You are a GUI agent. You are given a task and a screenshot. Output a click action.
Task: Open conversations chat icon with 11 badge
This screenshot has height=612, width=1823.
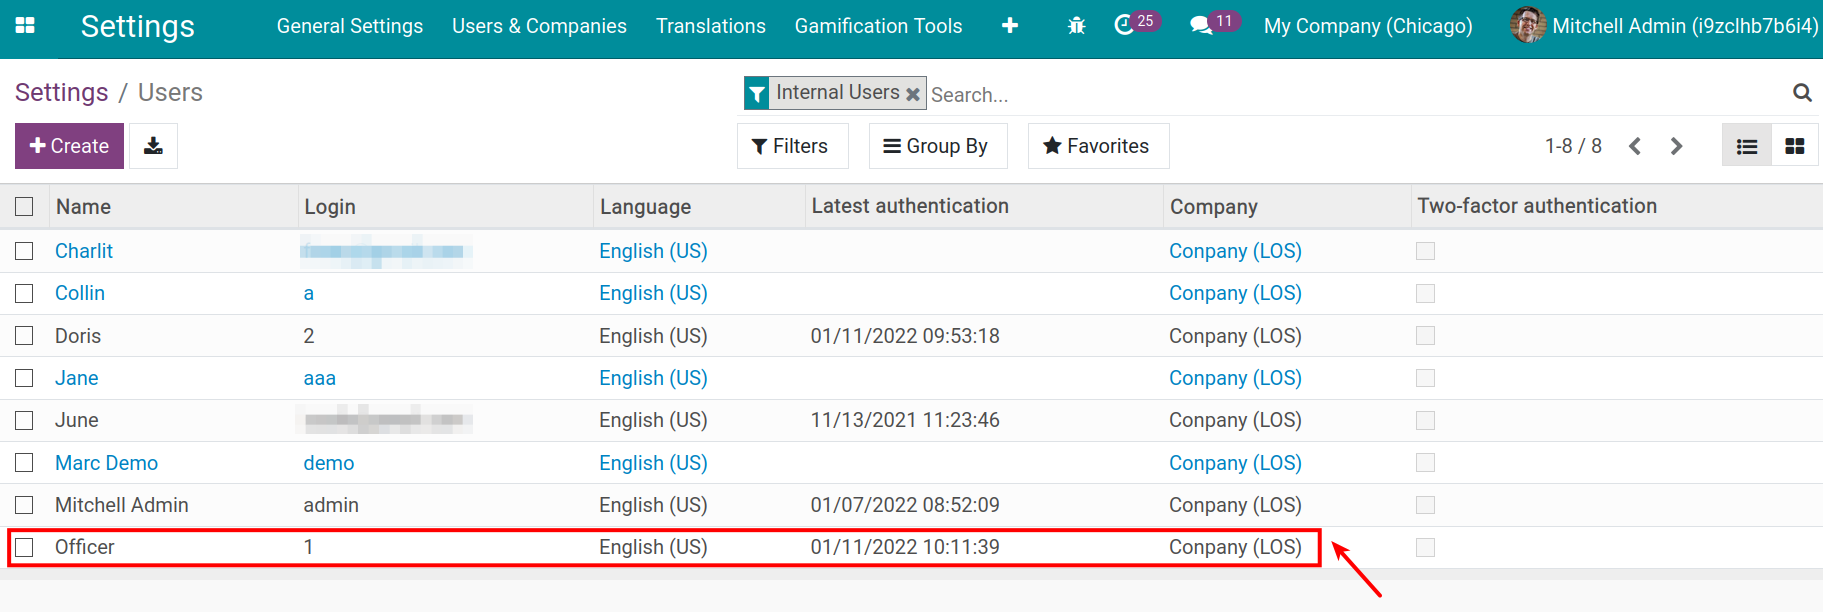coord(1201,26)
